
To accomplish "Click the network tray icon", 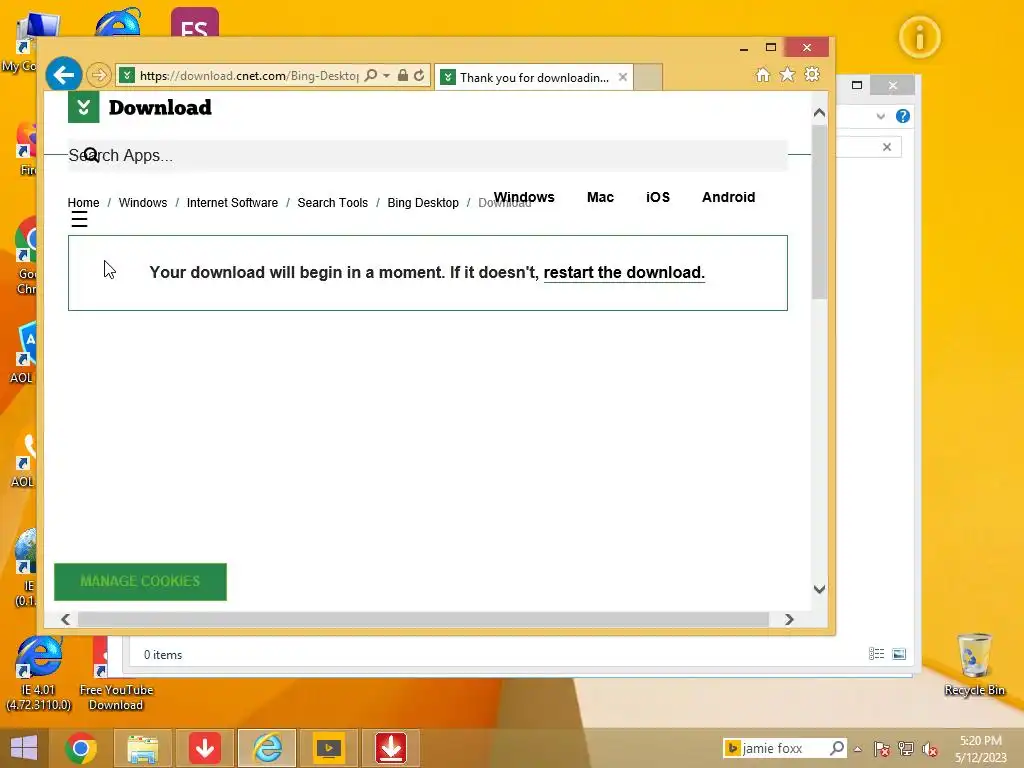I will 906,749.
